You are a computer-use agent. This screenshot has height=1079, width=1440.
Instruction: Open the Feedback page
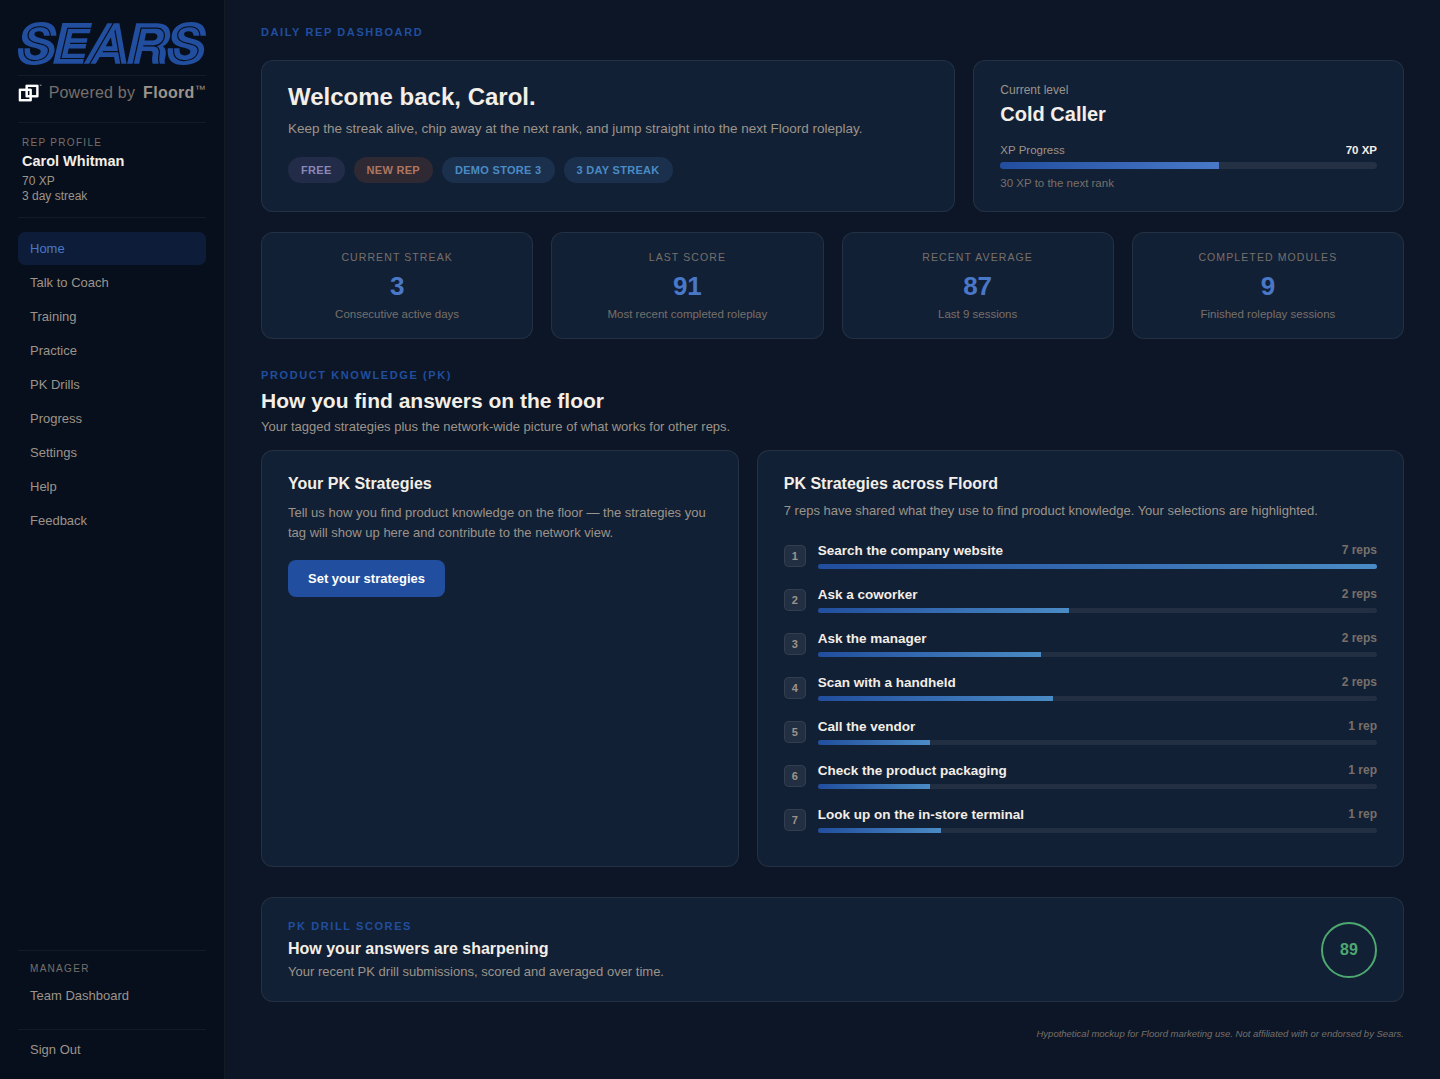112,521
